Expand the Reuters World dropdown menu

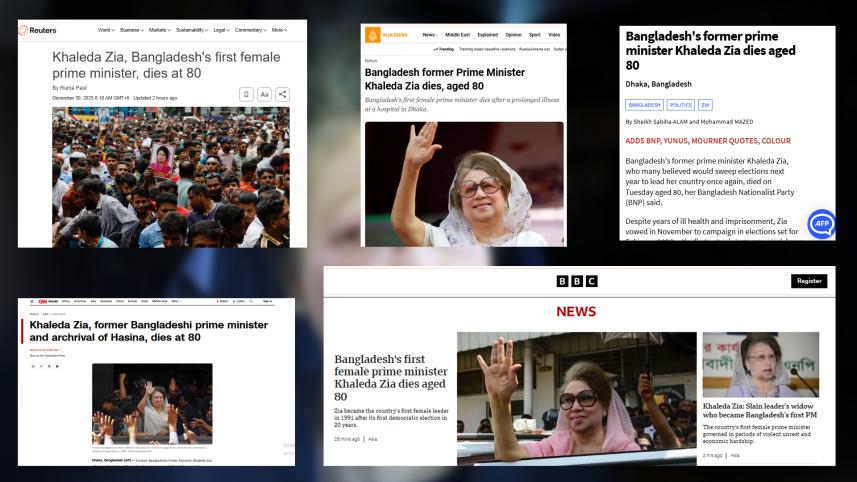(105, 30)
